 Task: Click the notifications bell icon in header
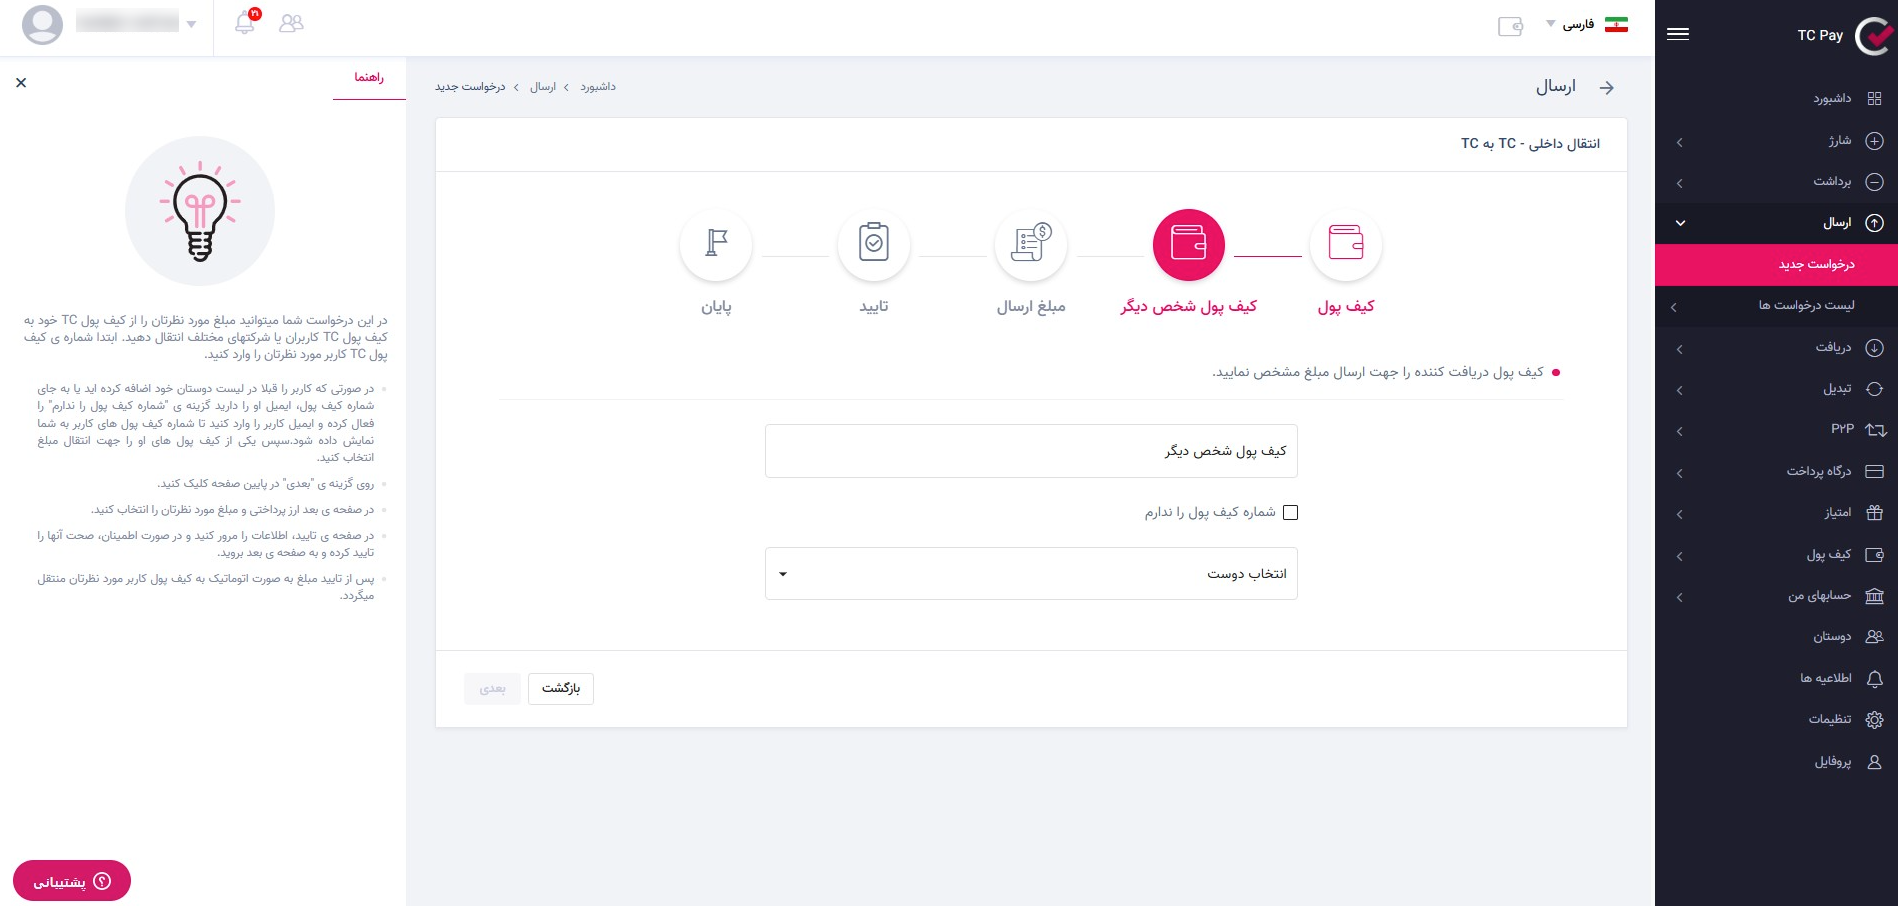click(x=245, y=23)
